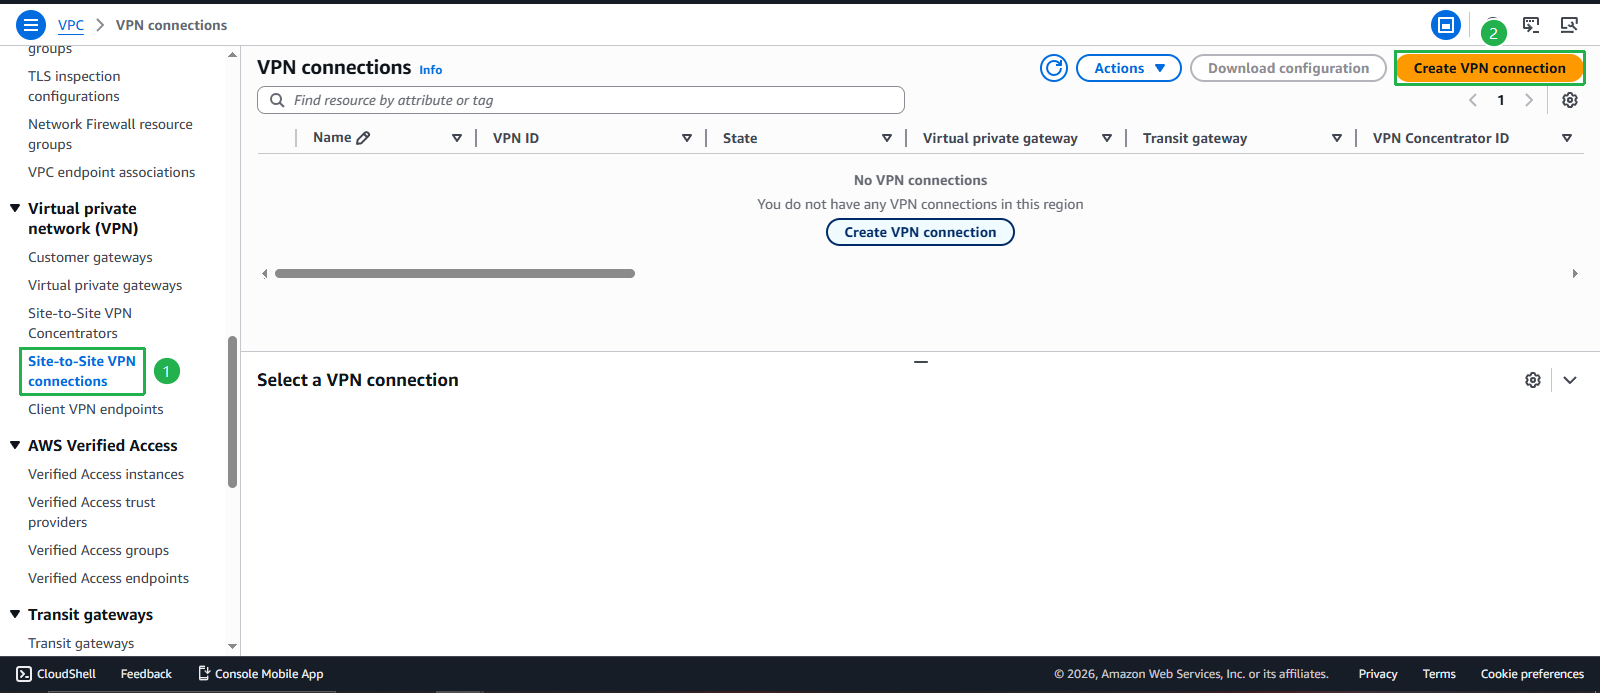
Task: Click outlined Create VPN connection button in empty table
Action: pyautogui.click(x=920, y=232)
